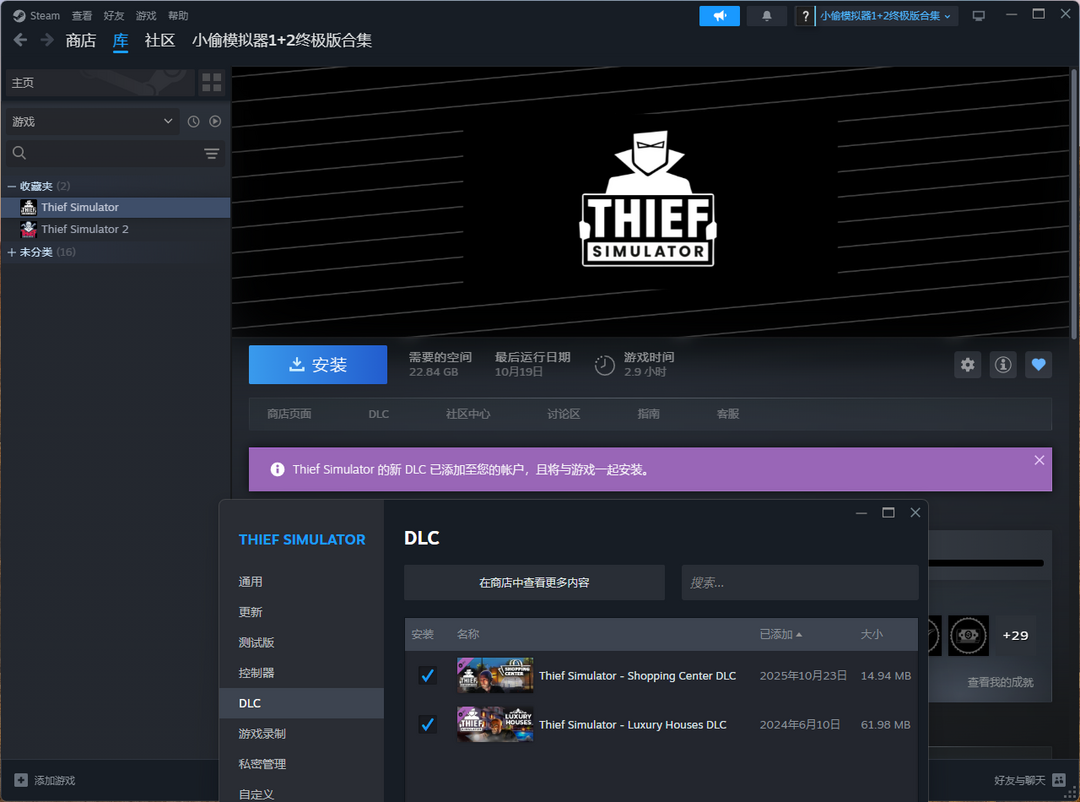Open the advanced filter icon in search bar
The height and width of the screenshot is (802, 1080).
(211, 153)
